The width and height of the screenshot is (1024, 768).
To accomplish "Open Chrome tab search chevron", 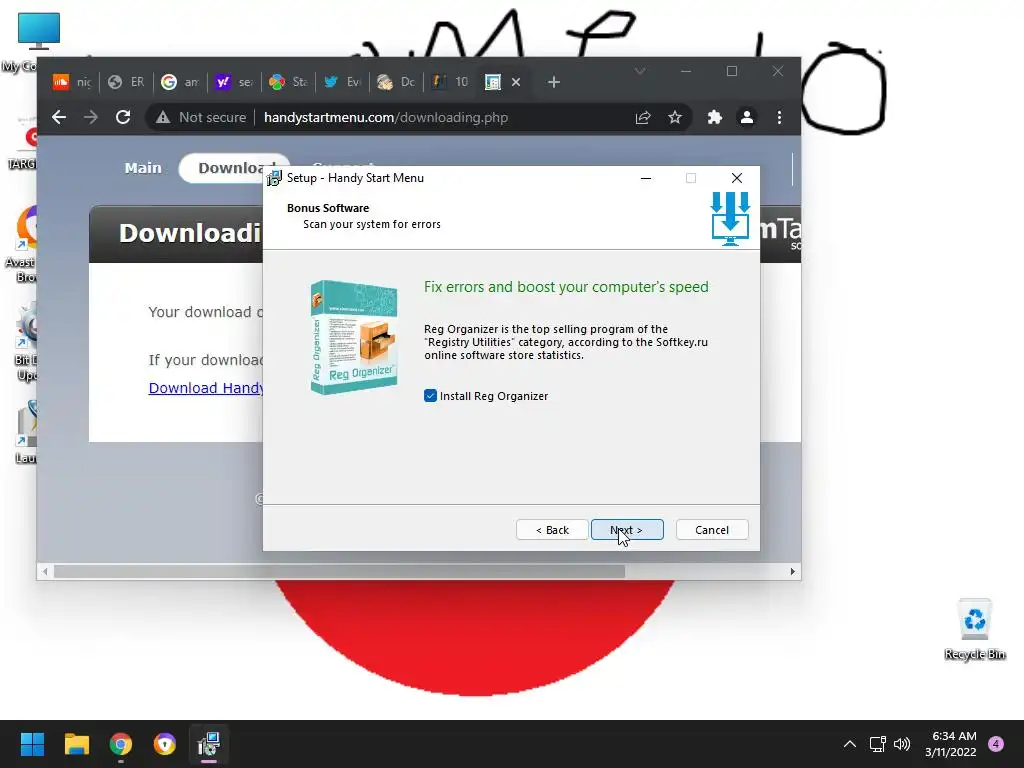I will (x=640, y=71).
